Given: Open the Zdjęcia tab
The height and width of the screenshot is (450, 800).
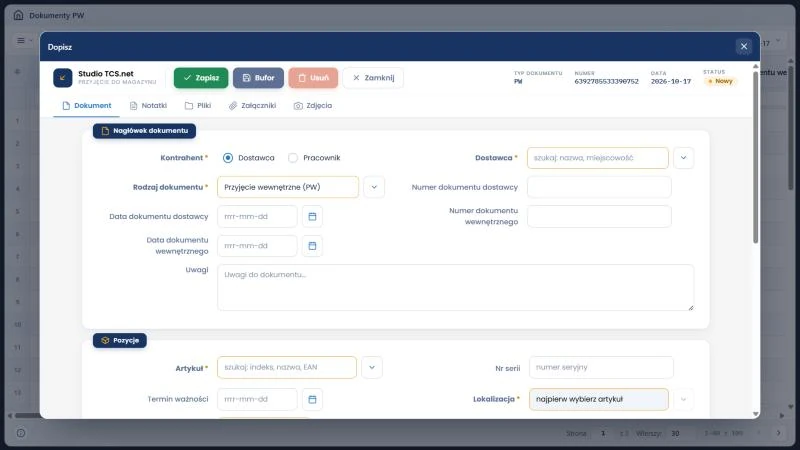Looking at the screenshot, I should click(313, 106).
